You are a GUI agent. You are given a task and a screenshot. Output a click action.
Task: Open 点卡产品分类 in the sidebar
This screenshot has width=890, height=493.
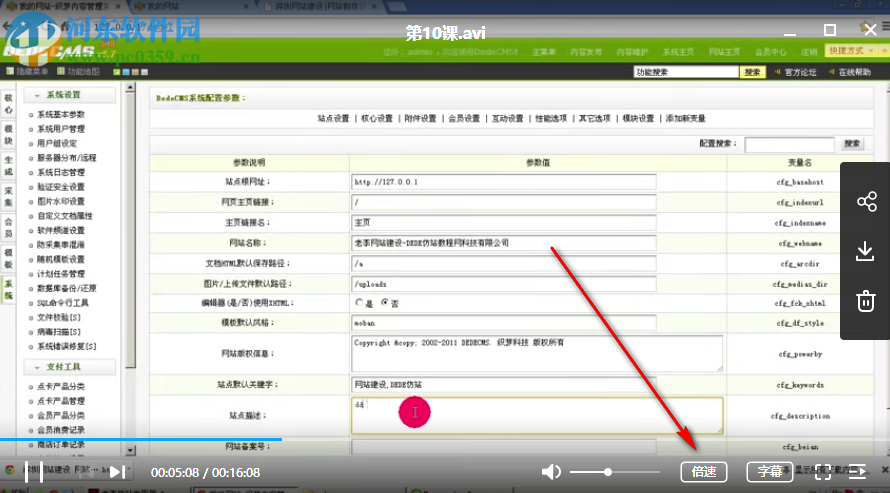(61, 386)
